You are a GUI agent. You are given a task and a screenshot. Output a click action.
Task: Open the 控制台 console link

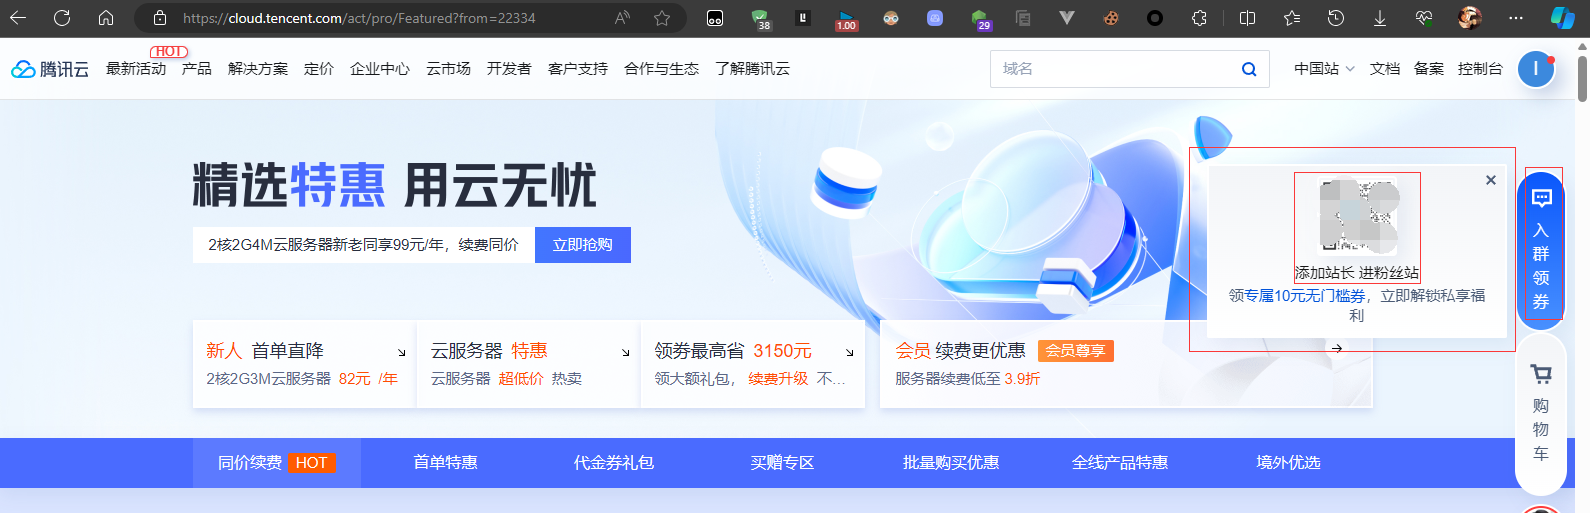1480,69
